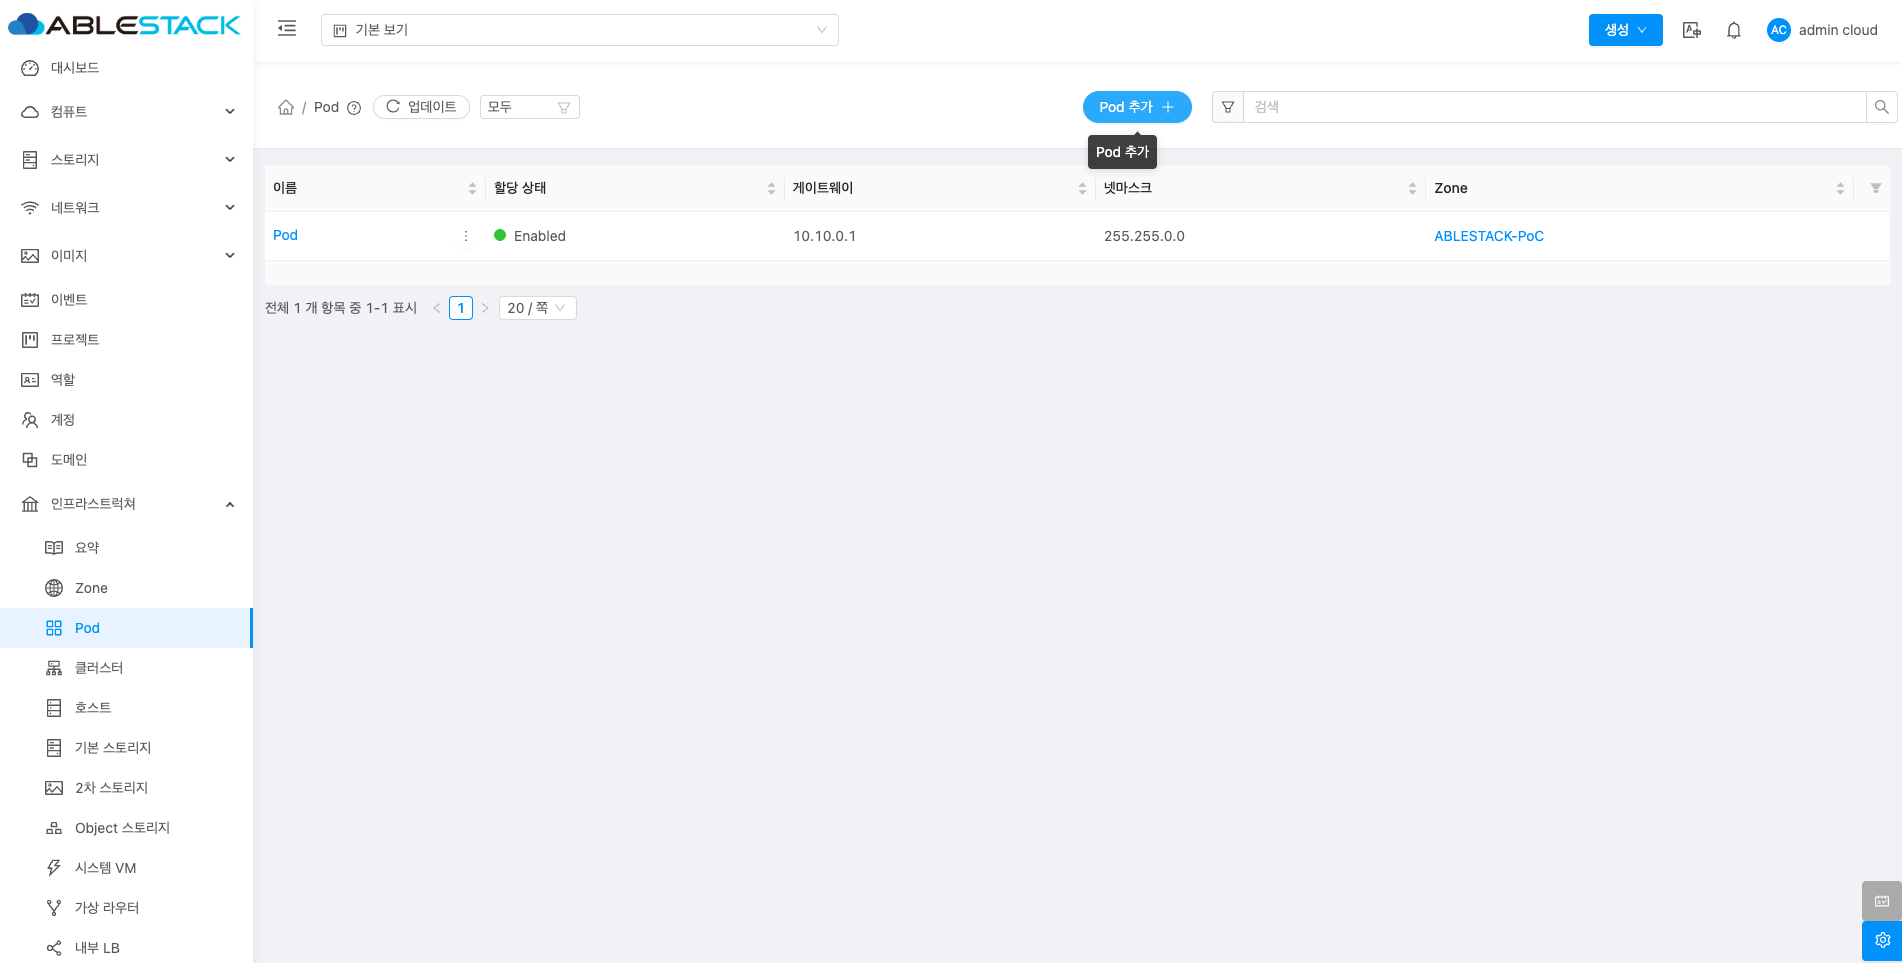Collapse the sidebar using the menu fold icon

click(x=287, y=29)
